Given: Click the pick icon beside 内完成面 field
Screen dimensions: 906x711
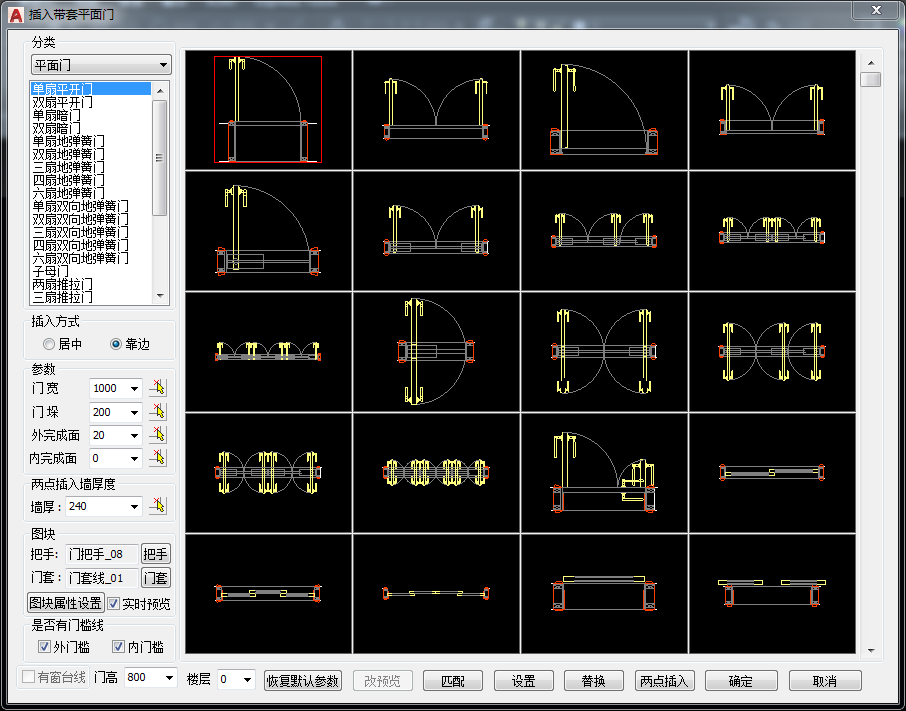Looking at the screenshot, I should pos(157,457).
